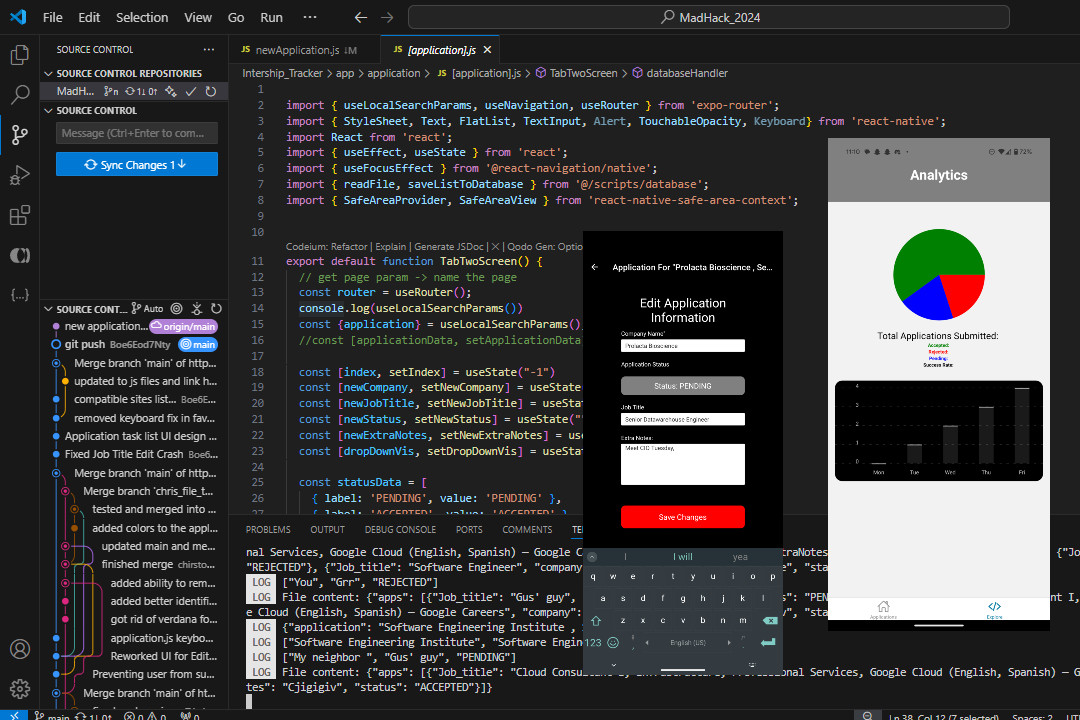
Task: Open the Status: PENDING dropdown
Action: coord(682,386)
